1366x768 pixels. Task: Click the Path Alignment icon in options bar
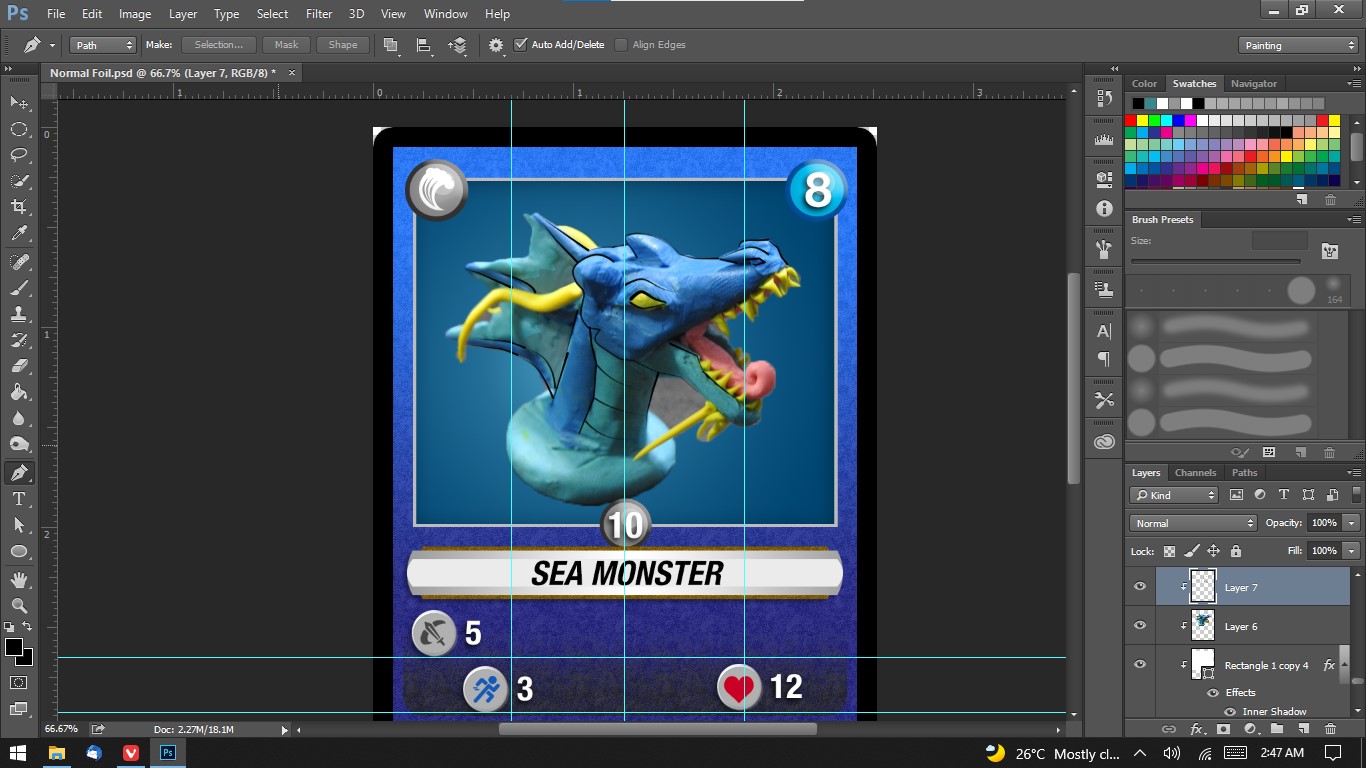pos(424,45)
